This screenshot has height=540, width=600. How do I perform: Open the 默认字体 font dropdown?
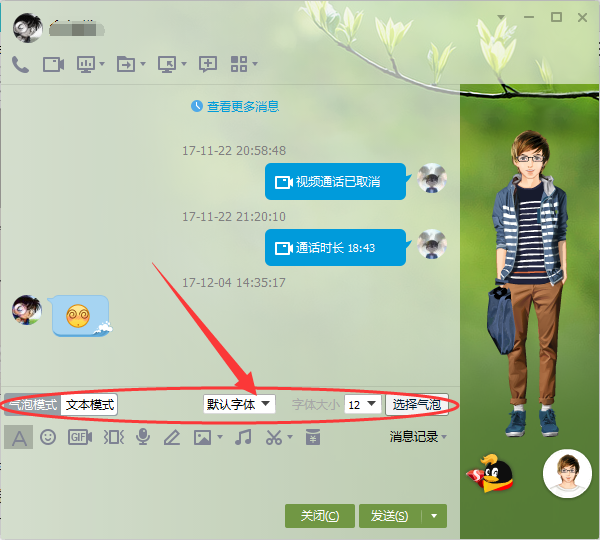239,404
